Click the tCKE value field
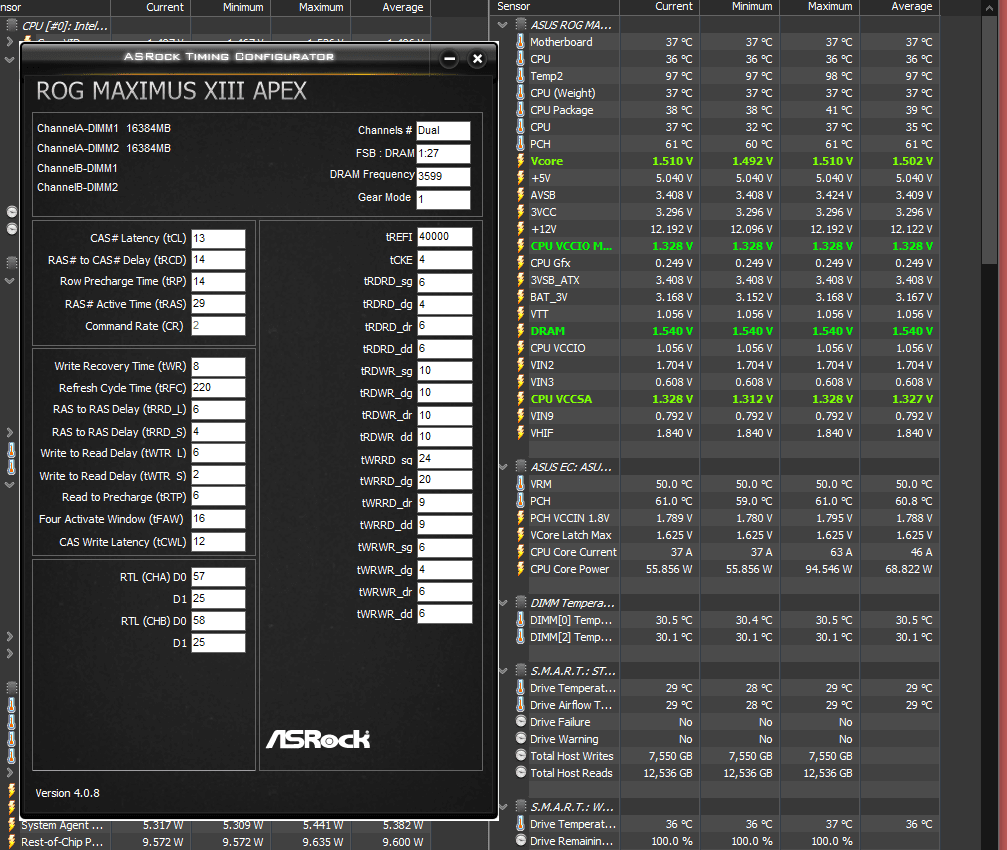 click(444, 260)
